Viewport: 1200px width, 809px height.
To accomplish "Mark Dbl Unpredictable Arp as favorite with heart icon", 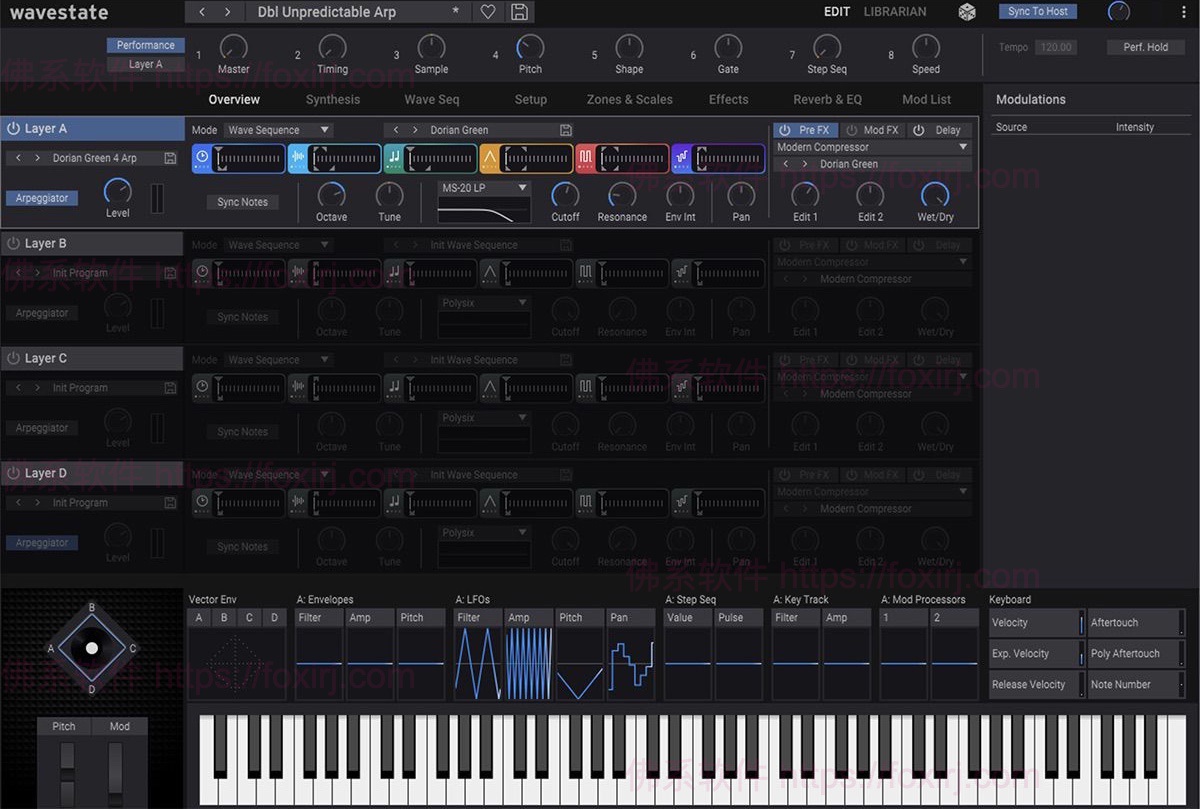I will point(487,12).
